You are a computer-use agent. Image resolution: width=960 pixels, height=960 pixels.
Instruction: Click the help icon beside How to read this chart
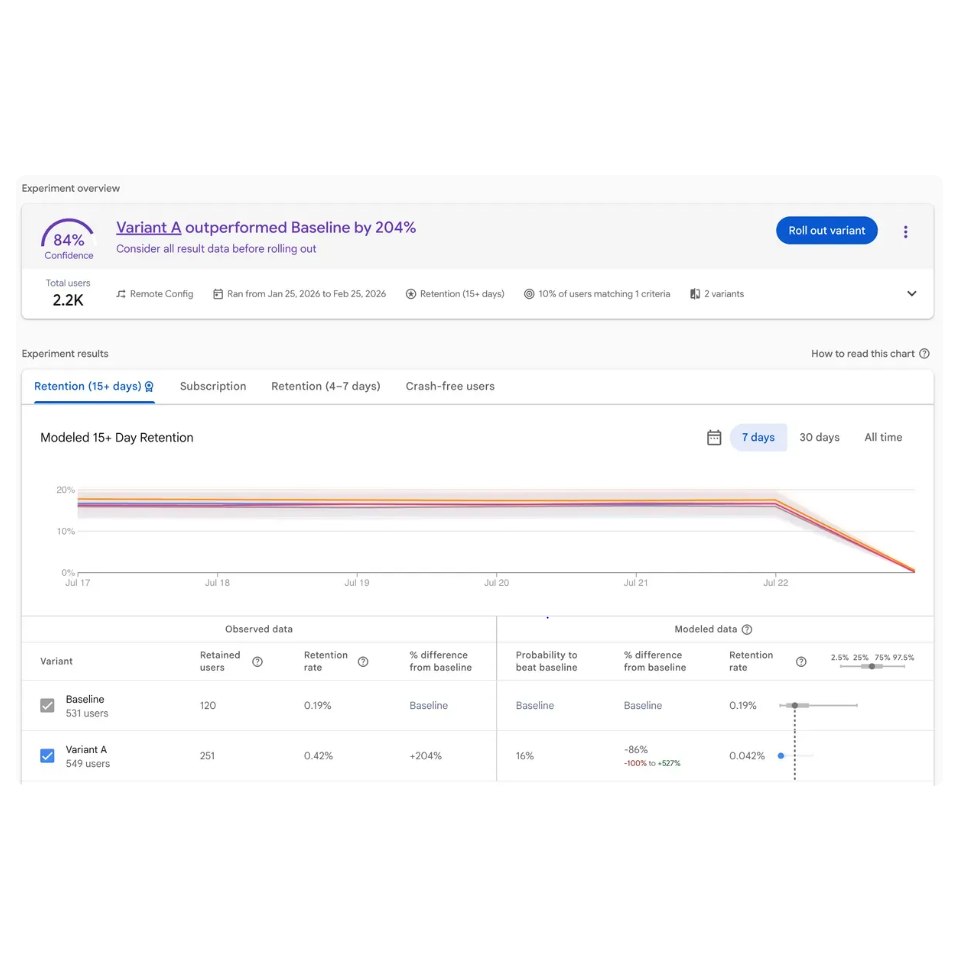924,353
